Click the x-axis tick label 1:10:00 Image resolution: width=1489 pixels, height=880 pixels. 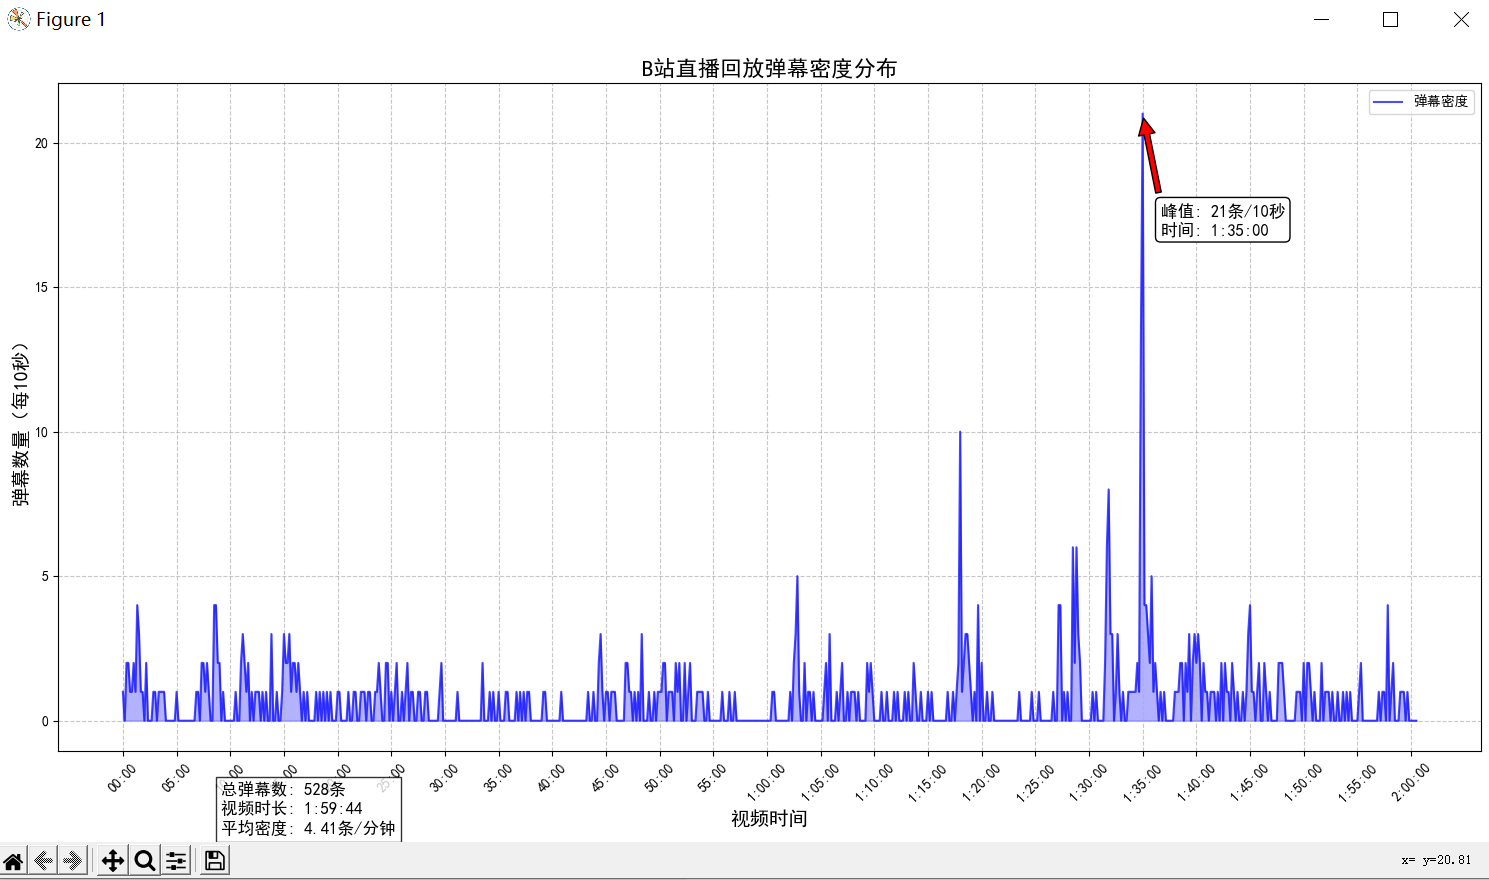pyautogui.click(x=873, y=783)
